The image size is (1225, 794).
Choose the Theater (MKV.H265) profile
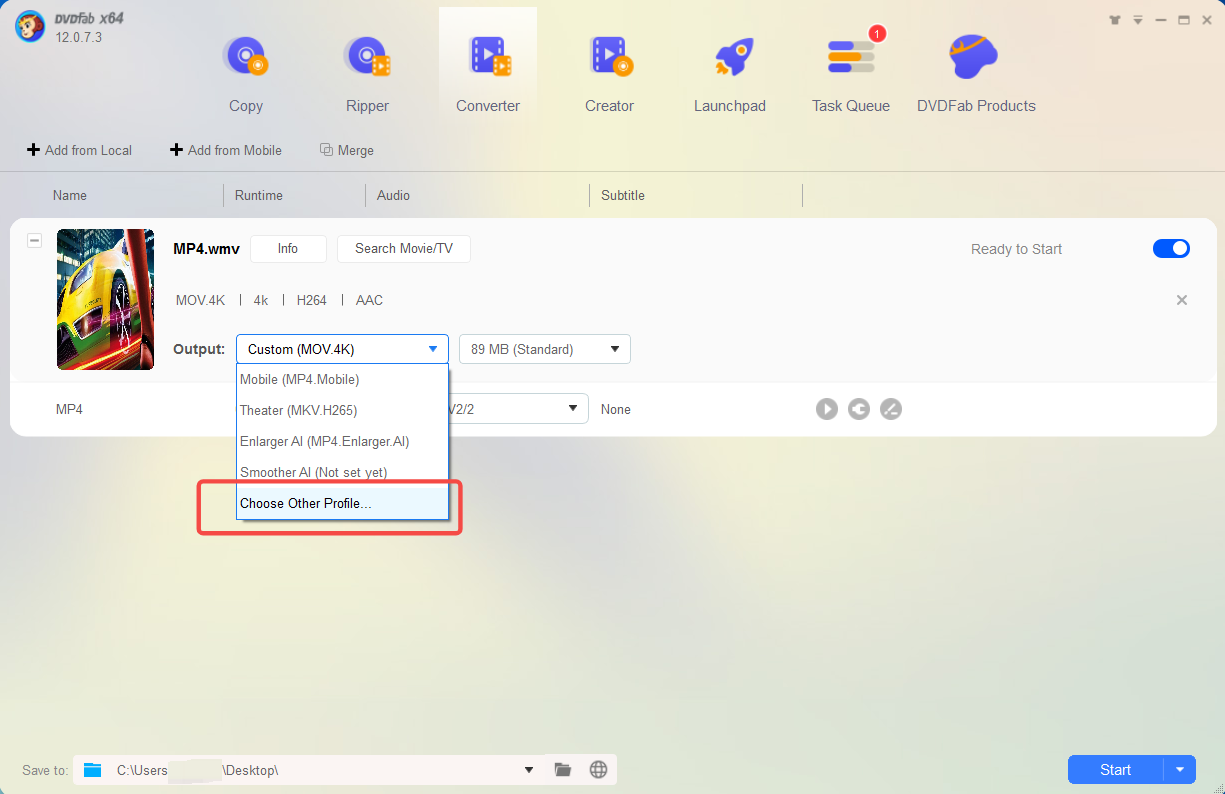click(x=342, y=410)
